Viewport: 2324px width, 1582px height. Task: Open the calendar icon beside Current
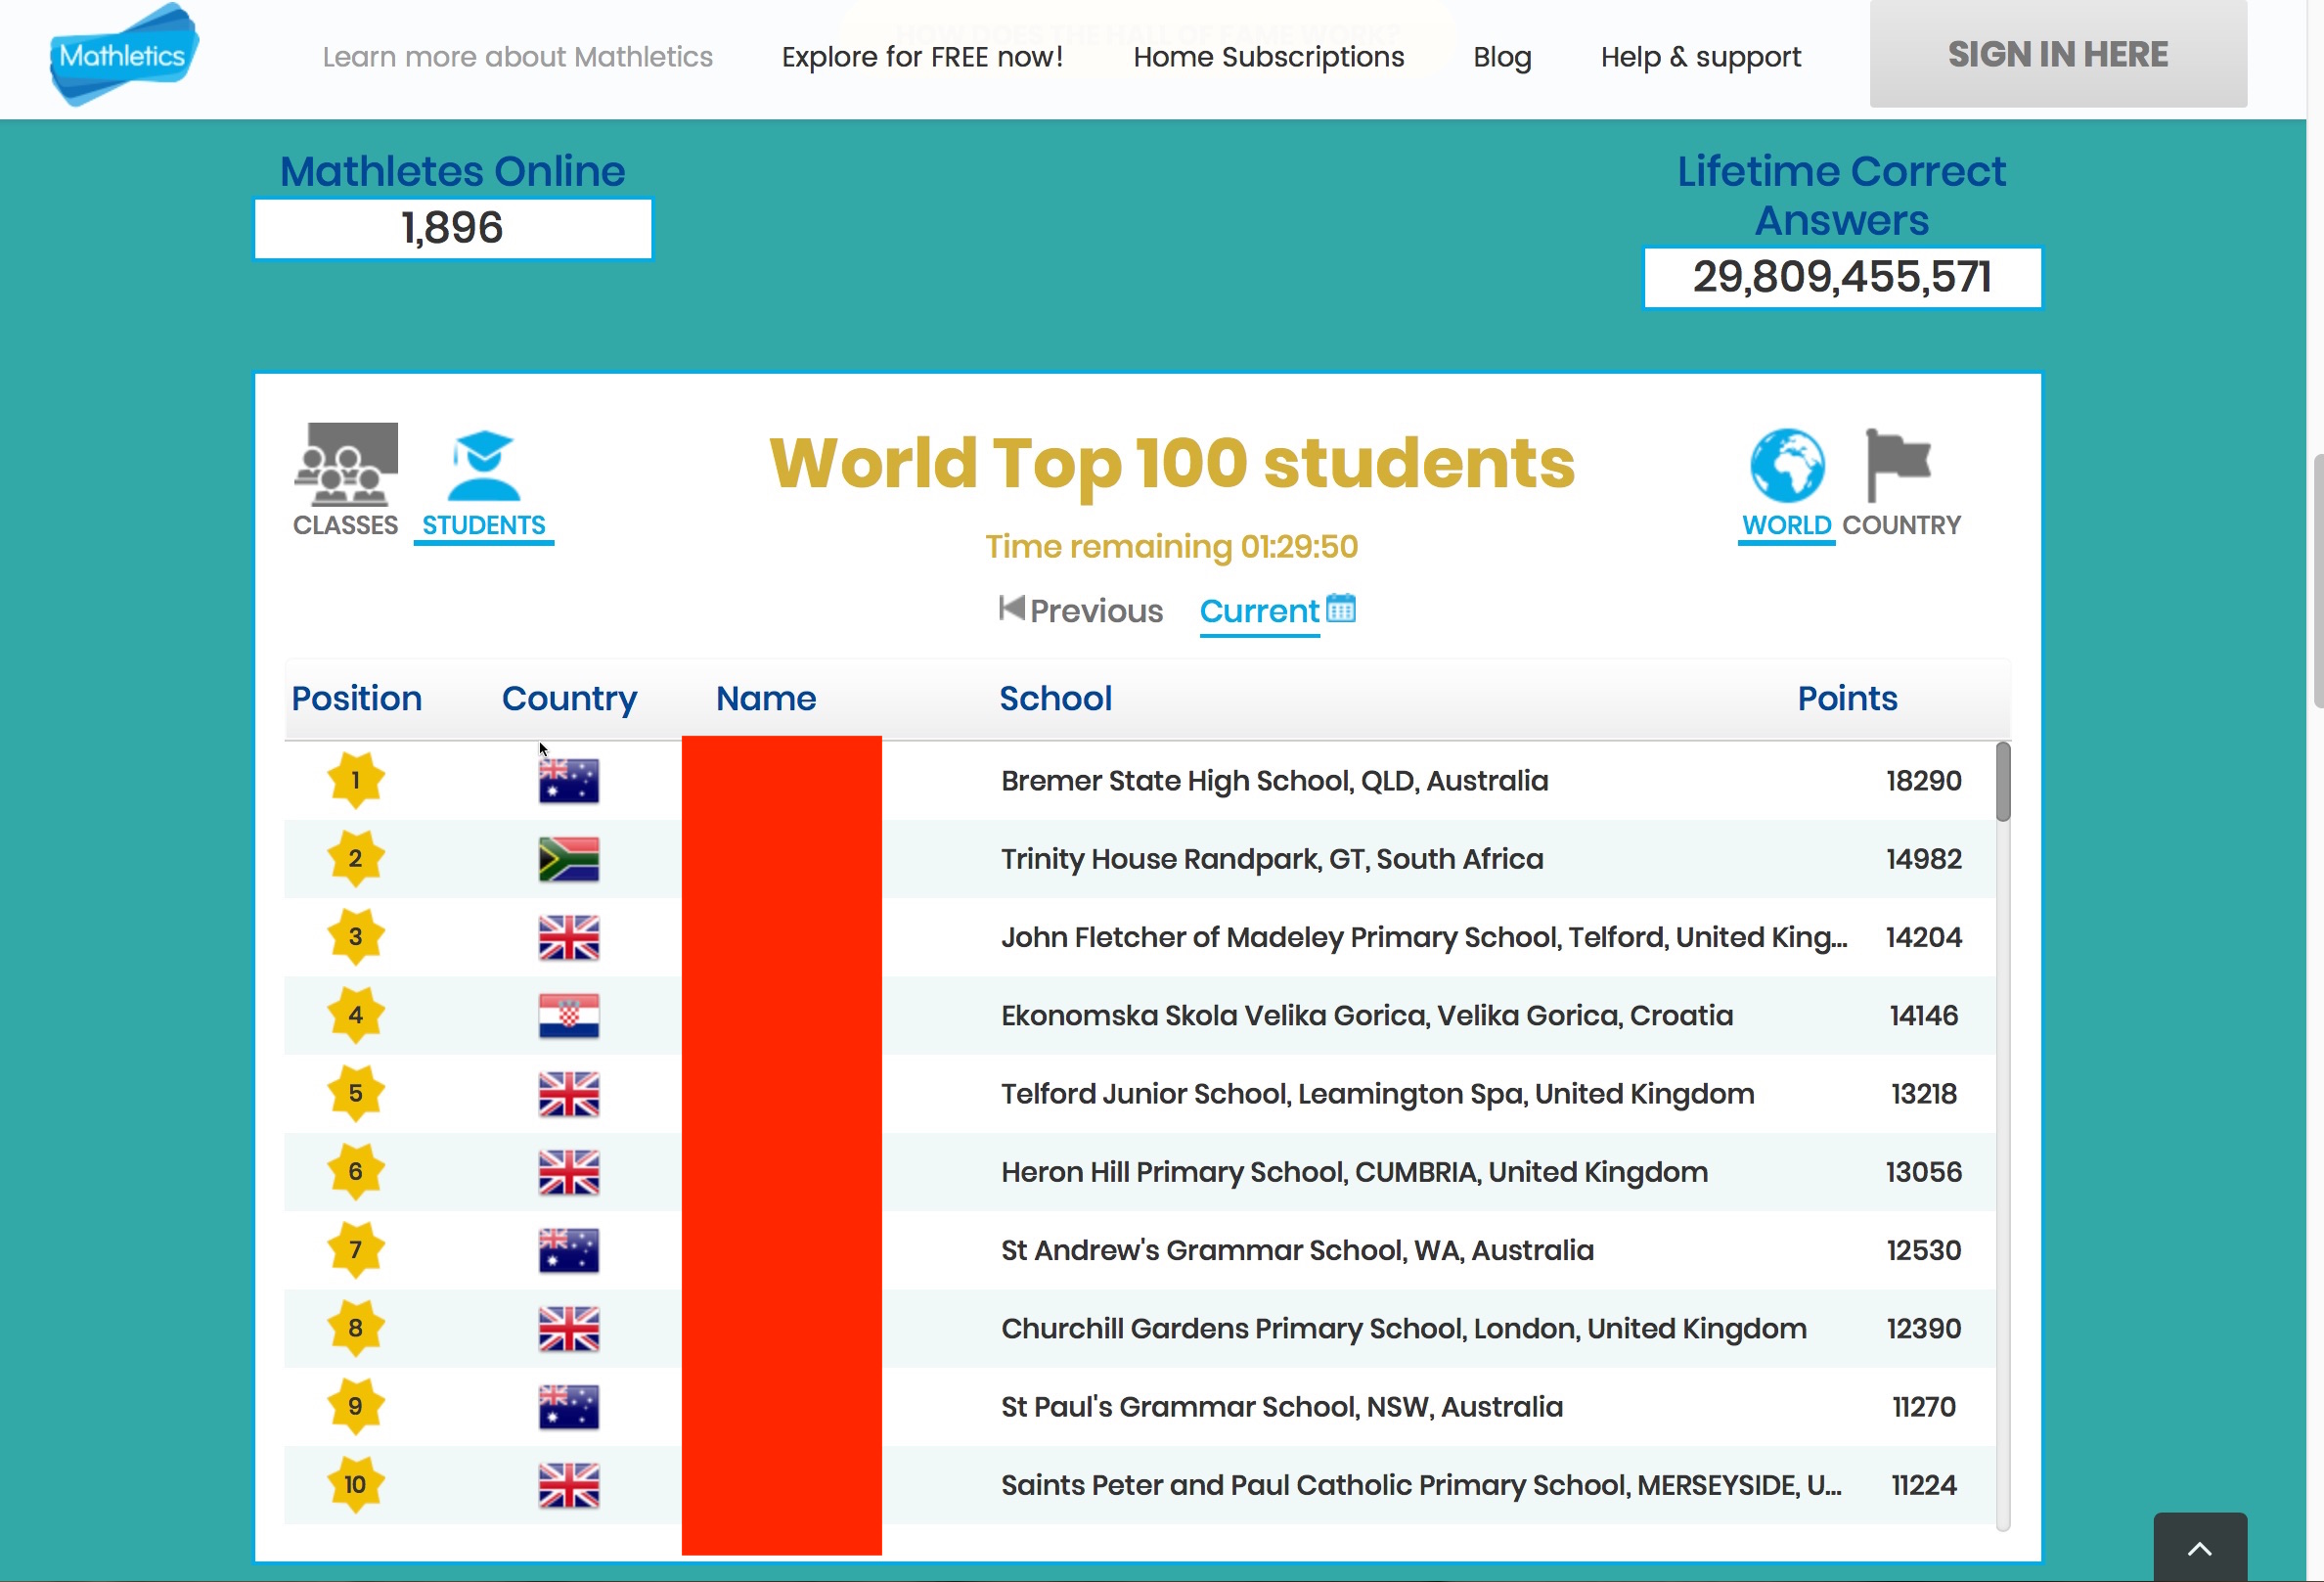[1340, 608]
